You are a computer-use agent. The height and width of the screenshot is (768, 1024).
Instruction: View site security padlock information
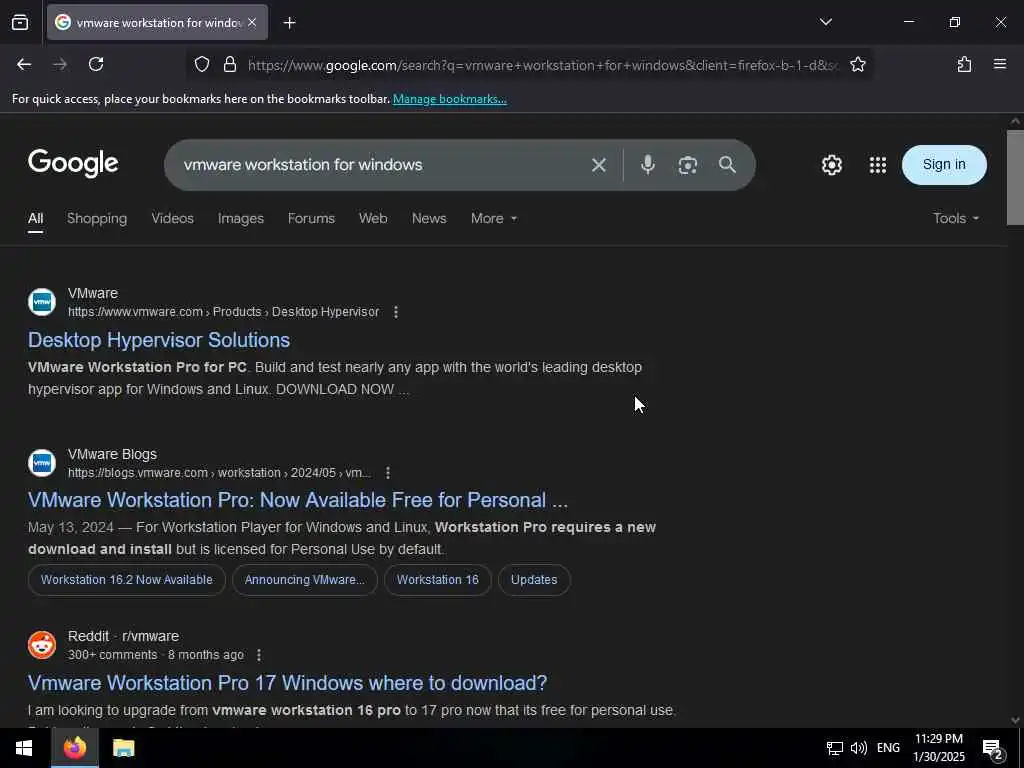click(x=230, y=65)
